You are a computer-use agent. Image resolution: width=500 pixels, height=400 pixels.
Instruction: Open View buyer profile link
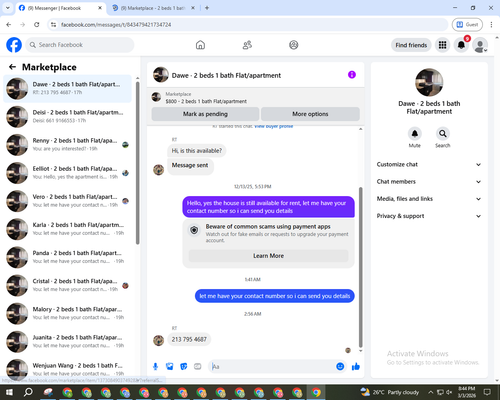[x=274, y=127]
